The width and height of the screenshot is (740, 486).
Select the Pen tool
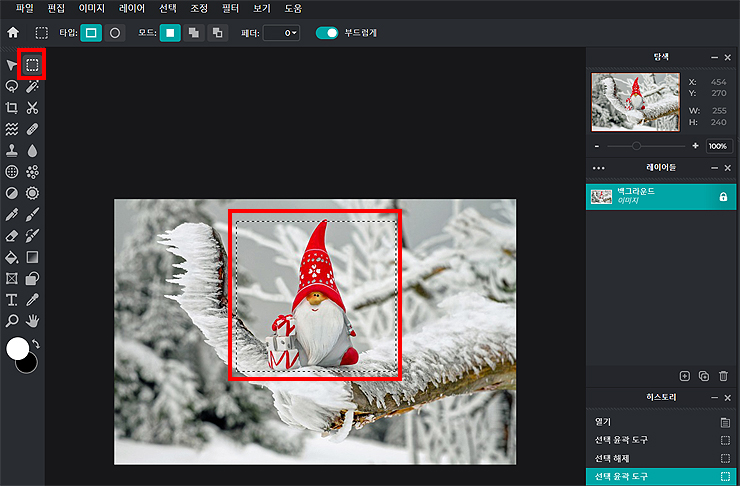click(11, 215)
